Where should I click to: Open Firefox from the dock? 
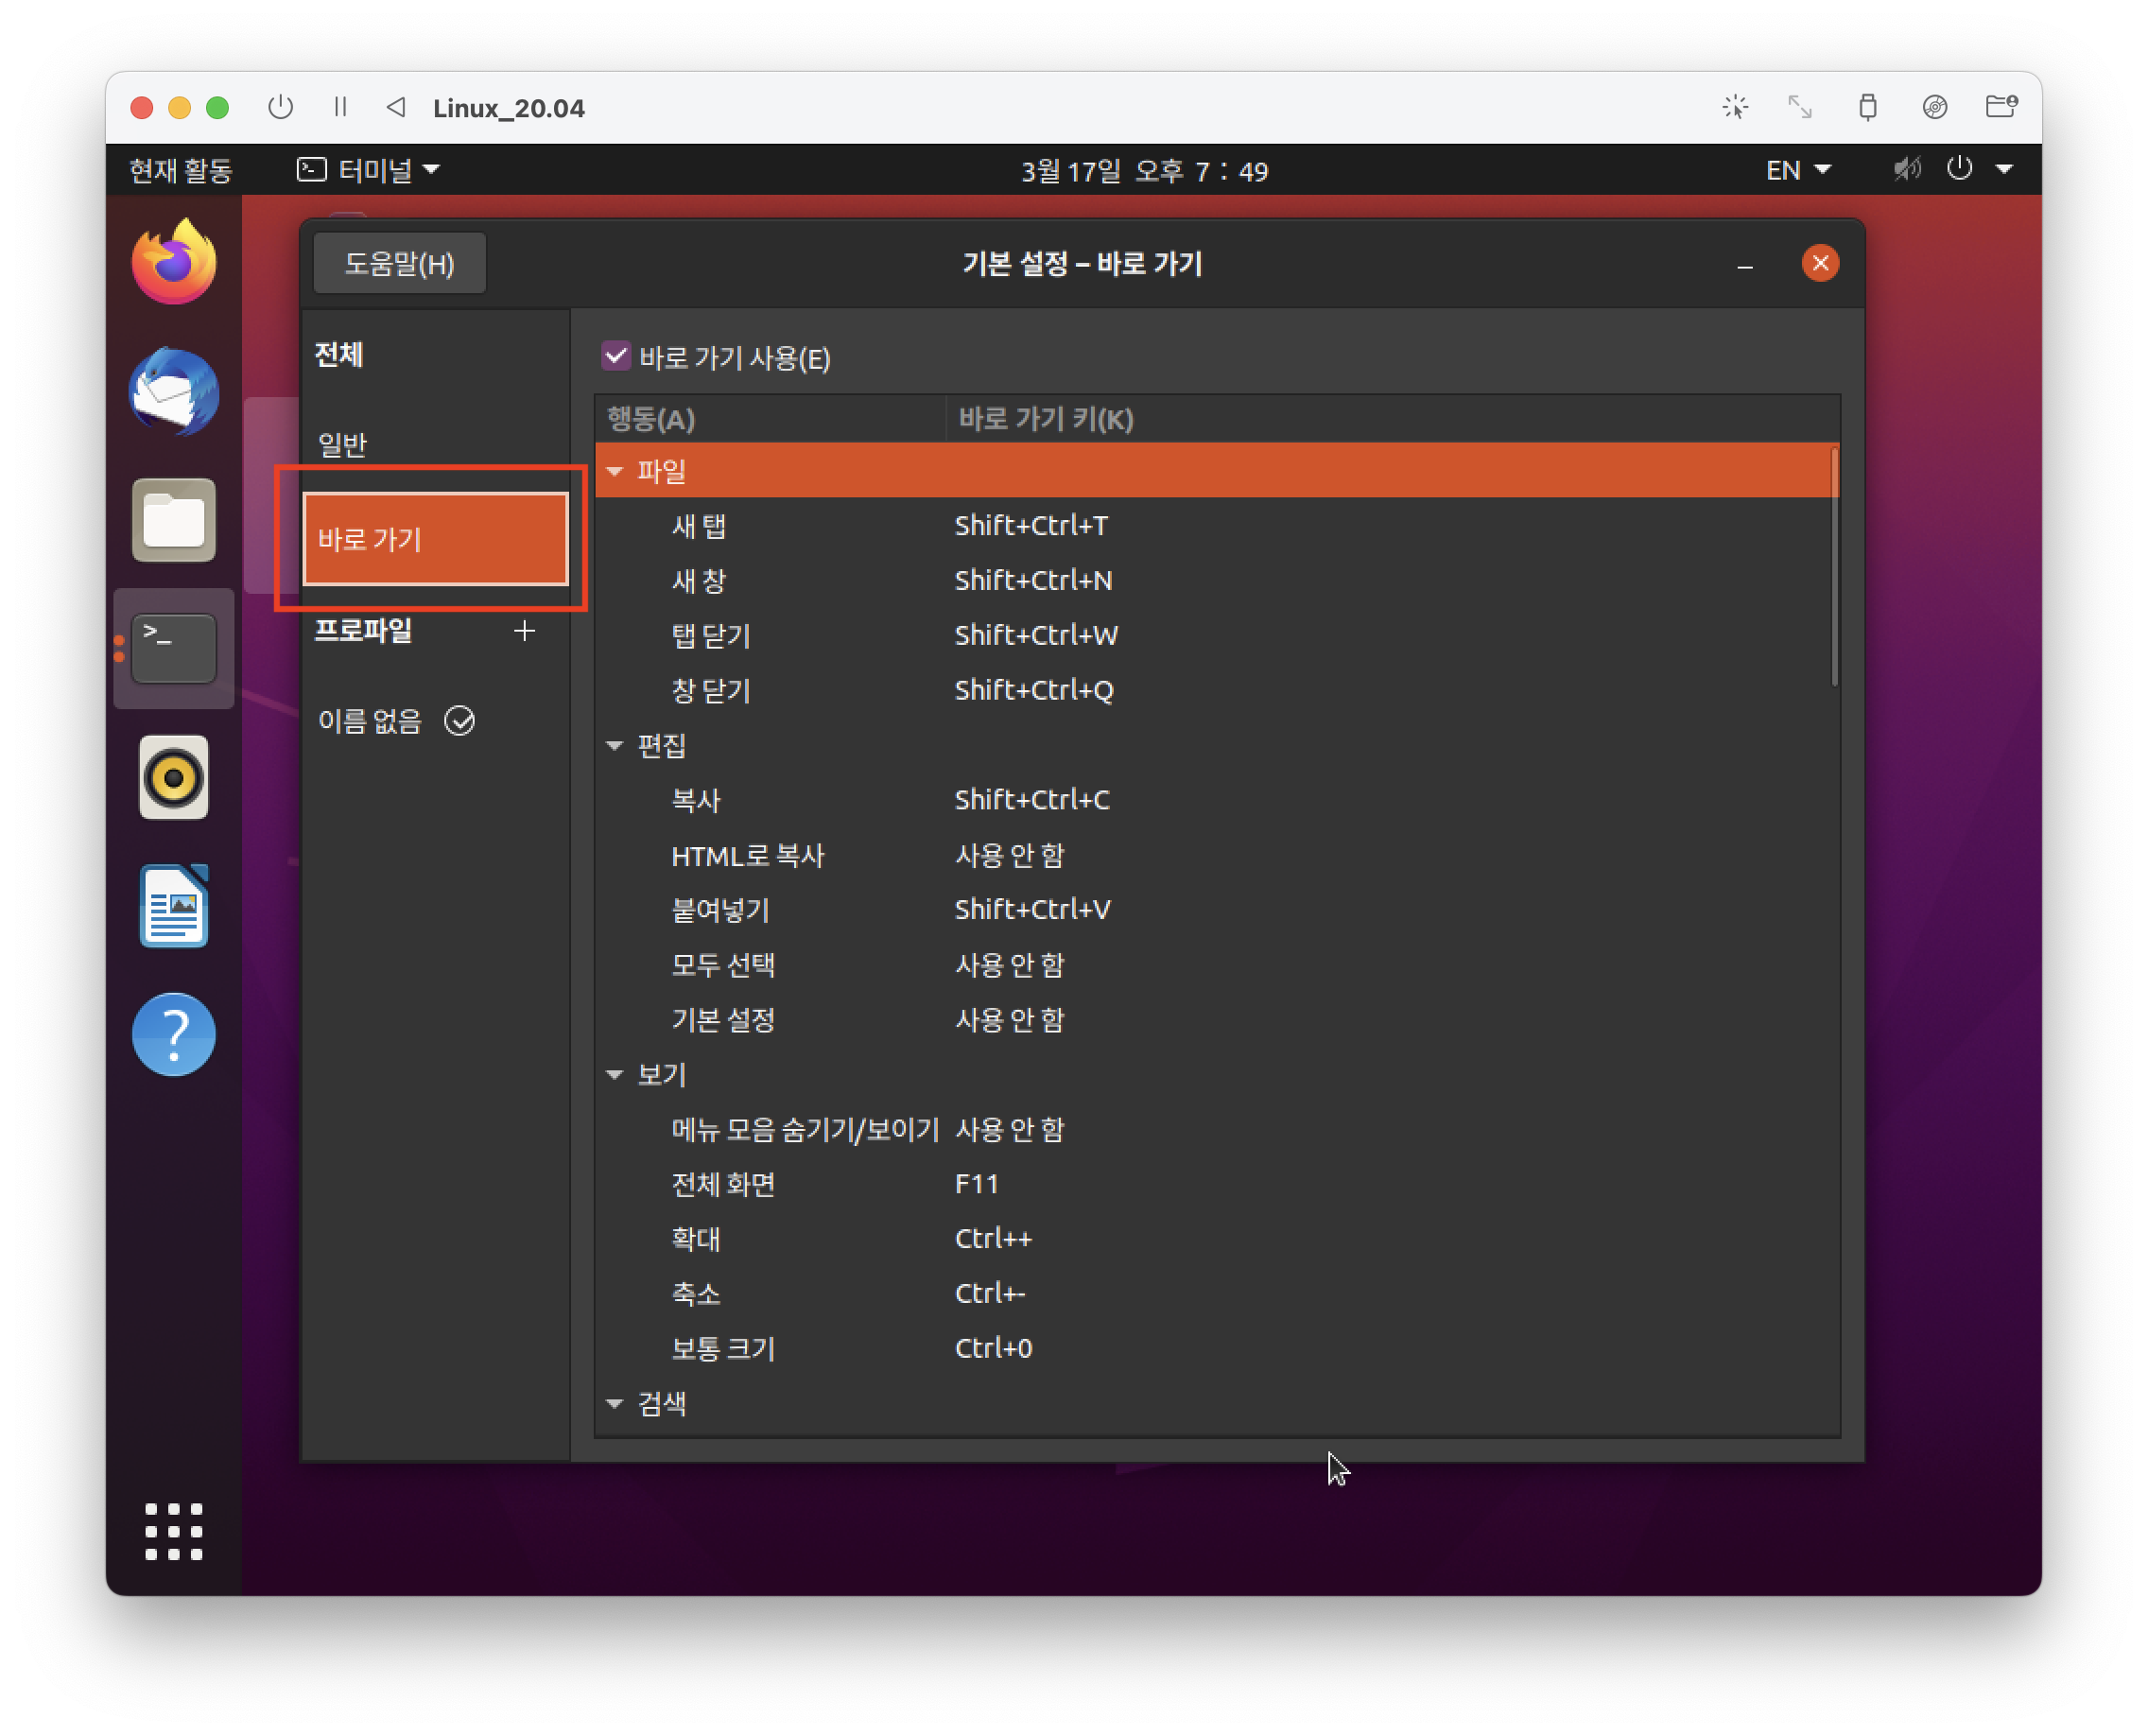(174, 262)
